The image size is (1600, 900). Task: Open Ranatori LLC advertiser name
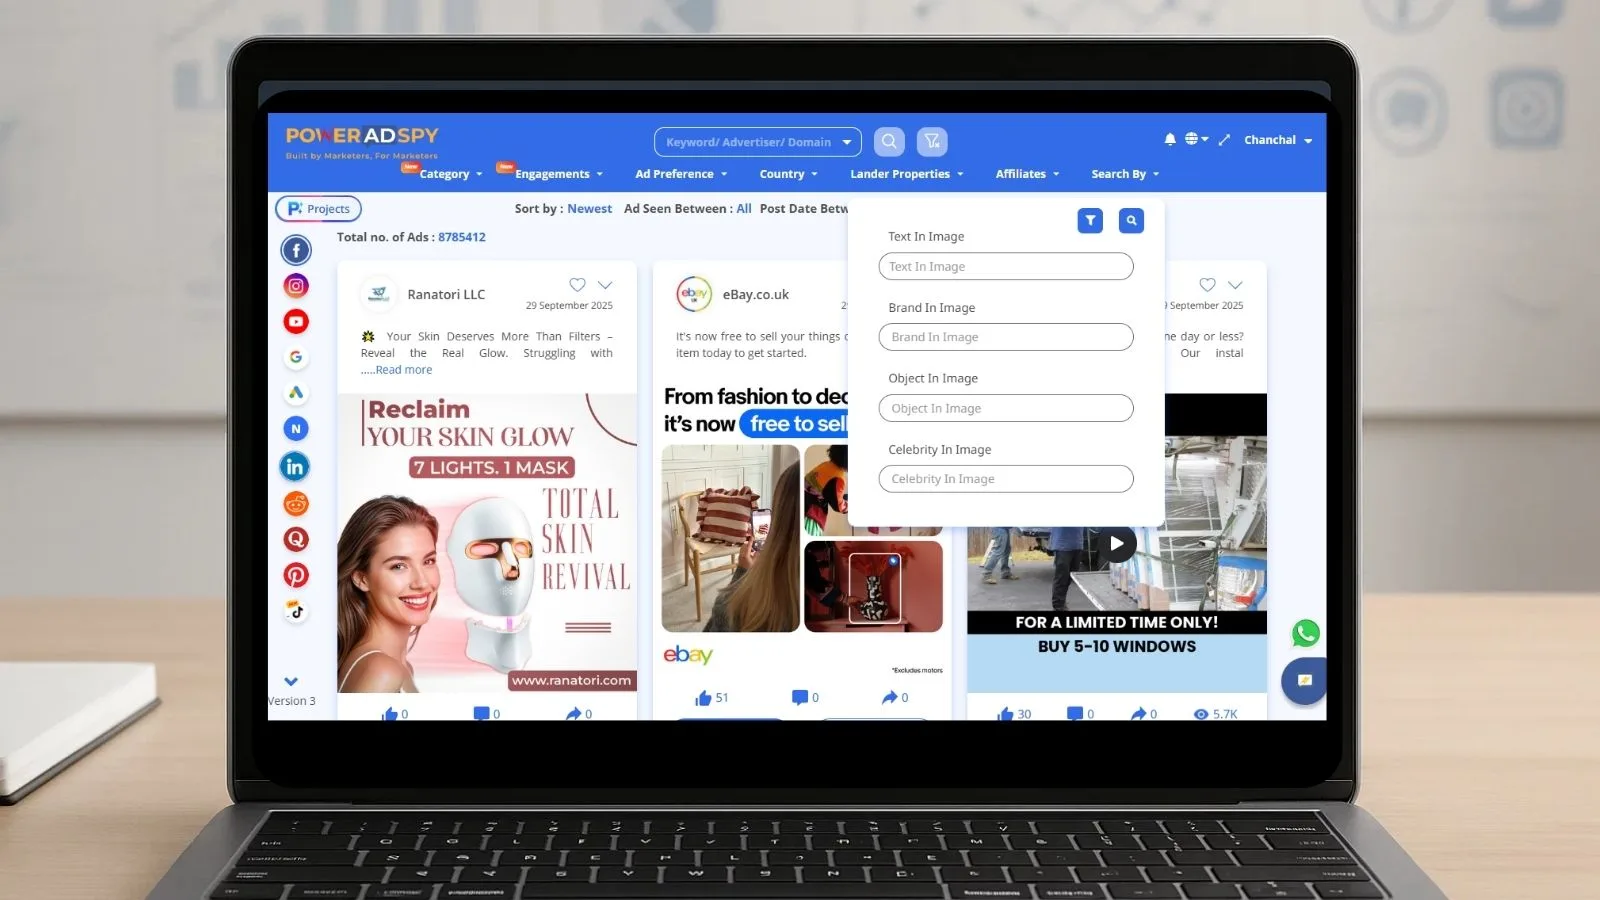coord(446,295)
